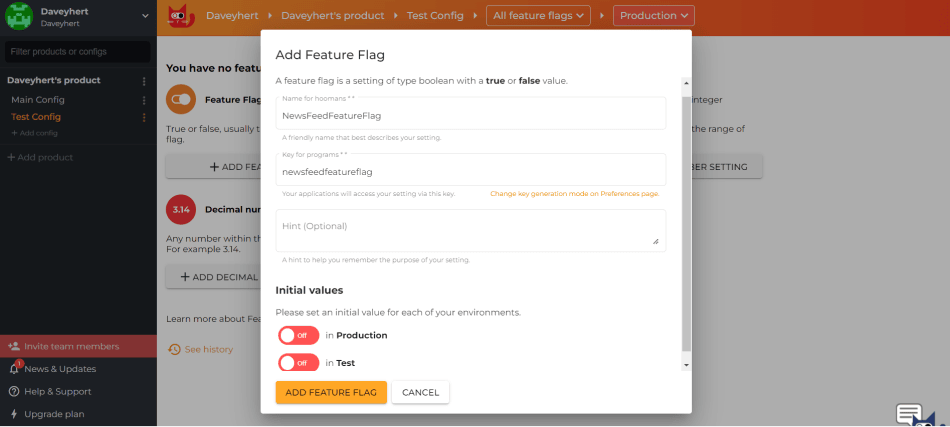Open the All feature flags dropdown

(538, 16)
